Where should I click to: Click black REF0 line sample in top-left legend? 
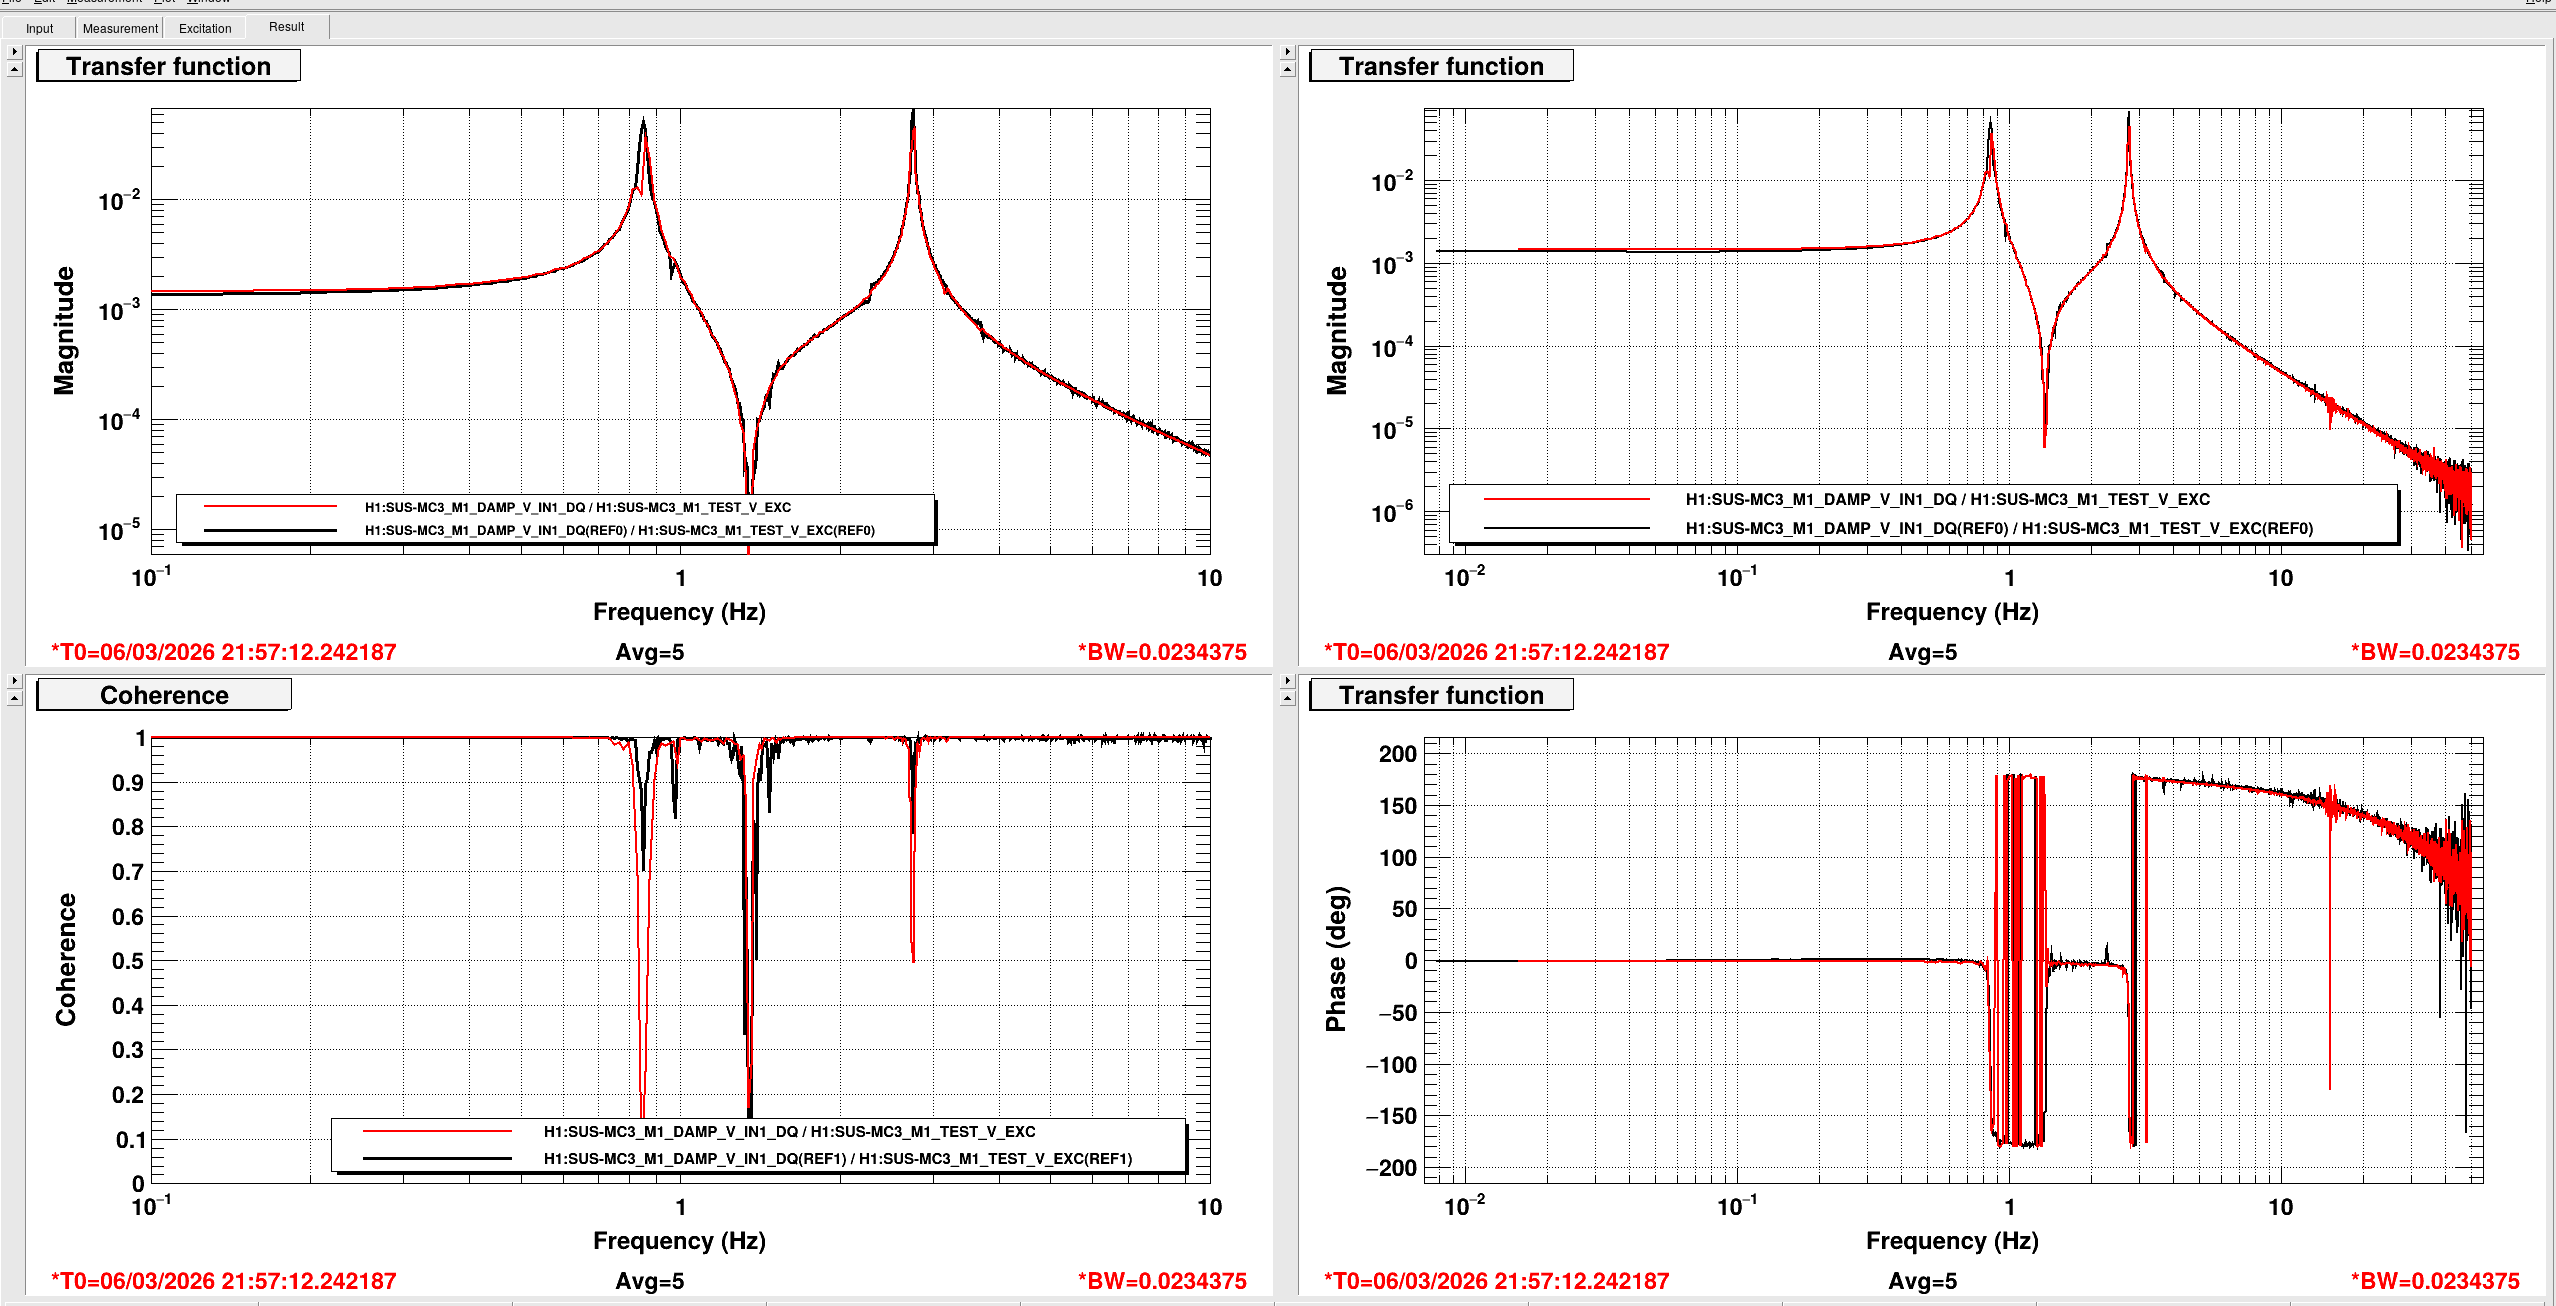(270, 530)
